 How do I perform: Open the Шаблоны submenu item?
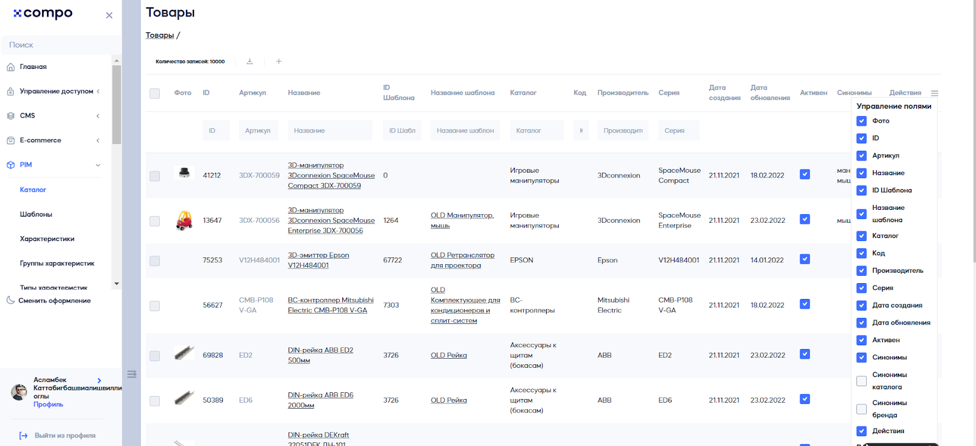(36, 214)
